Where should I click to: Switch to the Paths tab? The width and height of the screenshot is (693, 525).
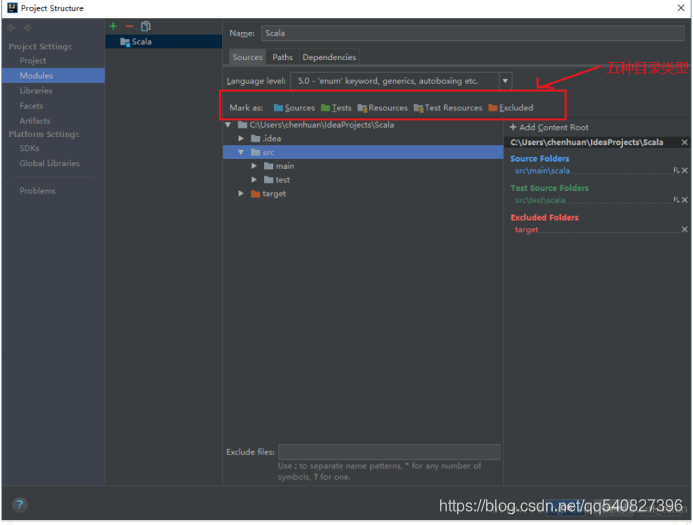(282, 57)
